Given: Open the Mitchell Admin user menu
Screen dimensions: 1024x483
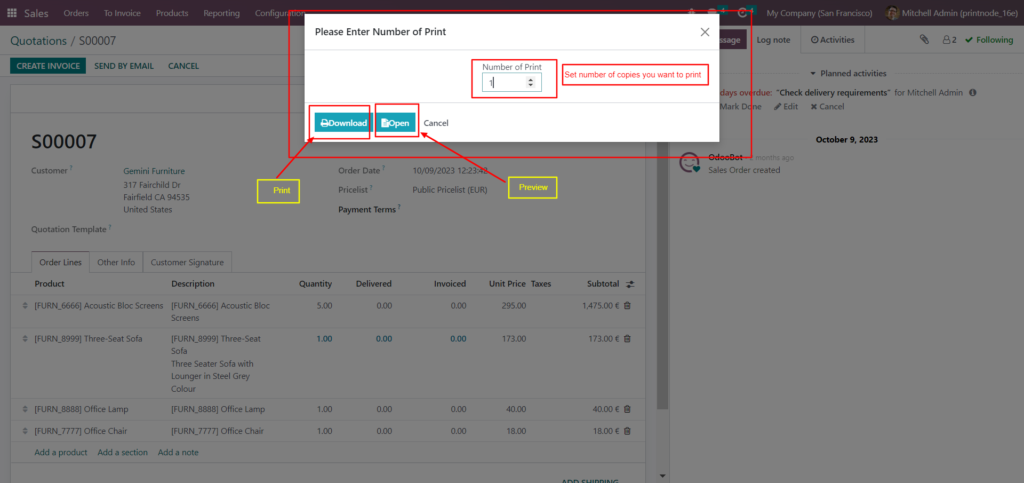Looking at the screenshot, I should click(950, 13).
